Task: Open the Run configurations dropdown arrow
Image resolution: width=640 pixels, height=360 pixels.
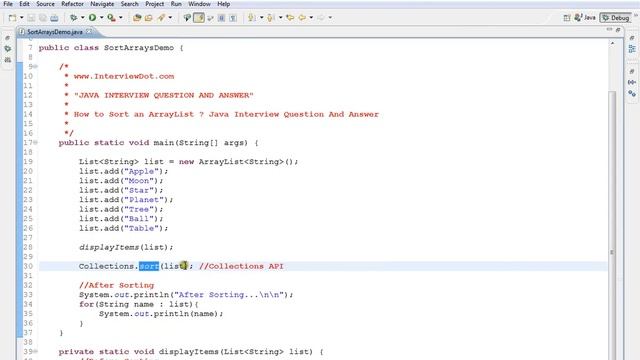Action: pos(101,18)
